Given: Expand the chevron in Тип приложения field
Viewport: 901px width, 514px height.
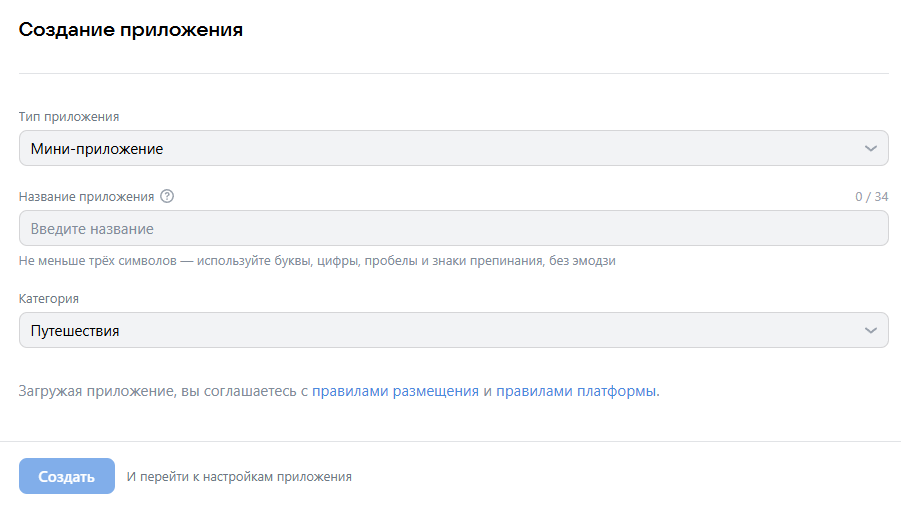Looking at the screenshot, I should click(x=870, y=149).
